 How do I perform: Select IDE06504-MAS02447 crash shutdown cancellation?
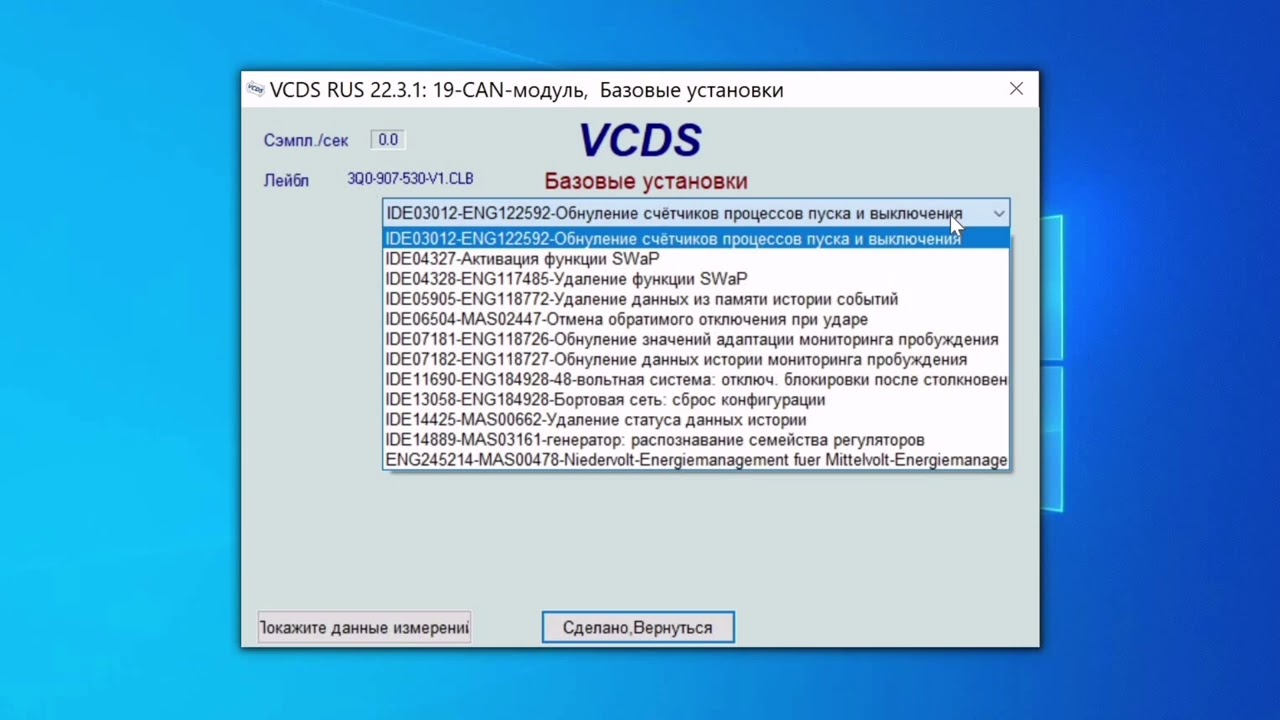(696, 319)
